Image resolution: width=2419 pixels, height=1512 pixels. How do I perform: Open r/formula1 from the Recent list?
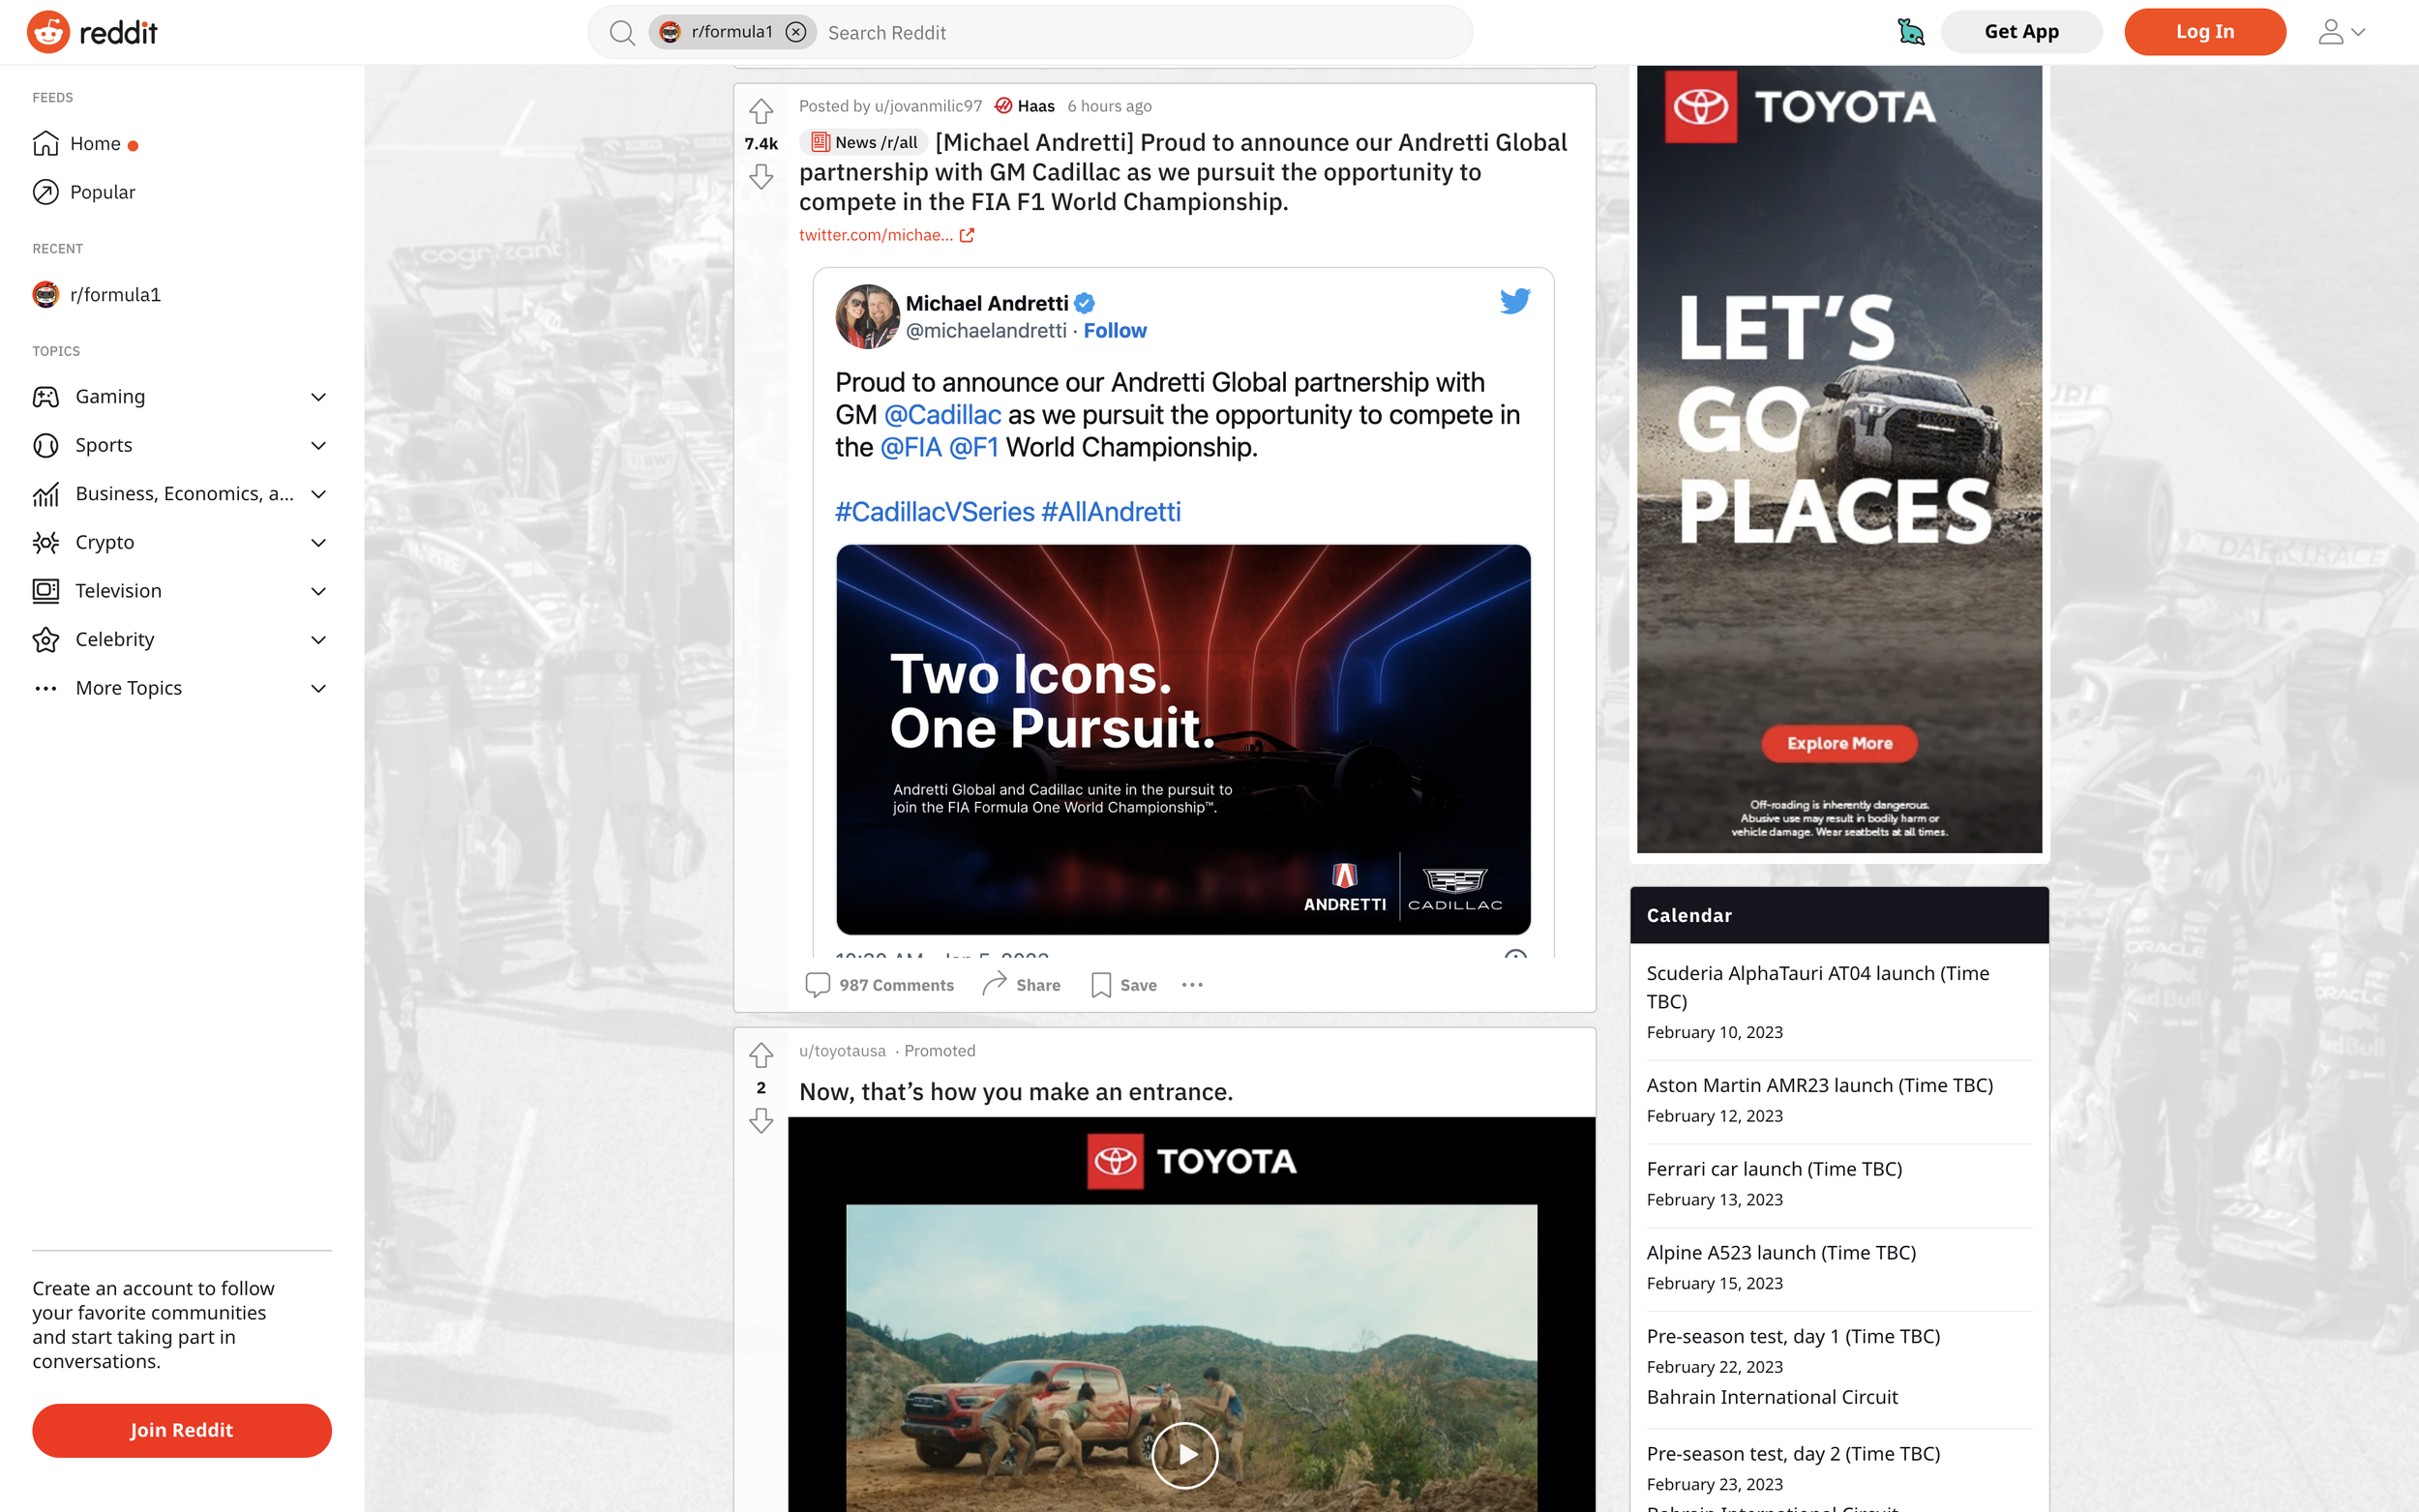coord(96,294)
